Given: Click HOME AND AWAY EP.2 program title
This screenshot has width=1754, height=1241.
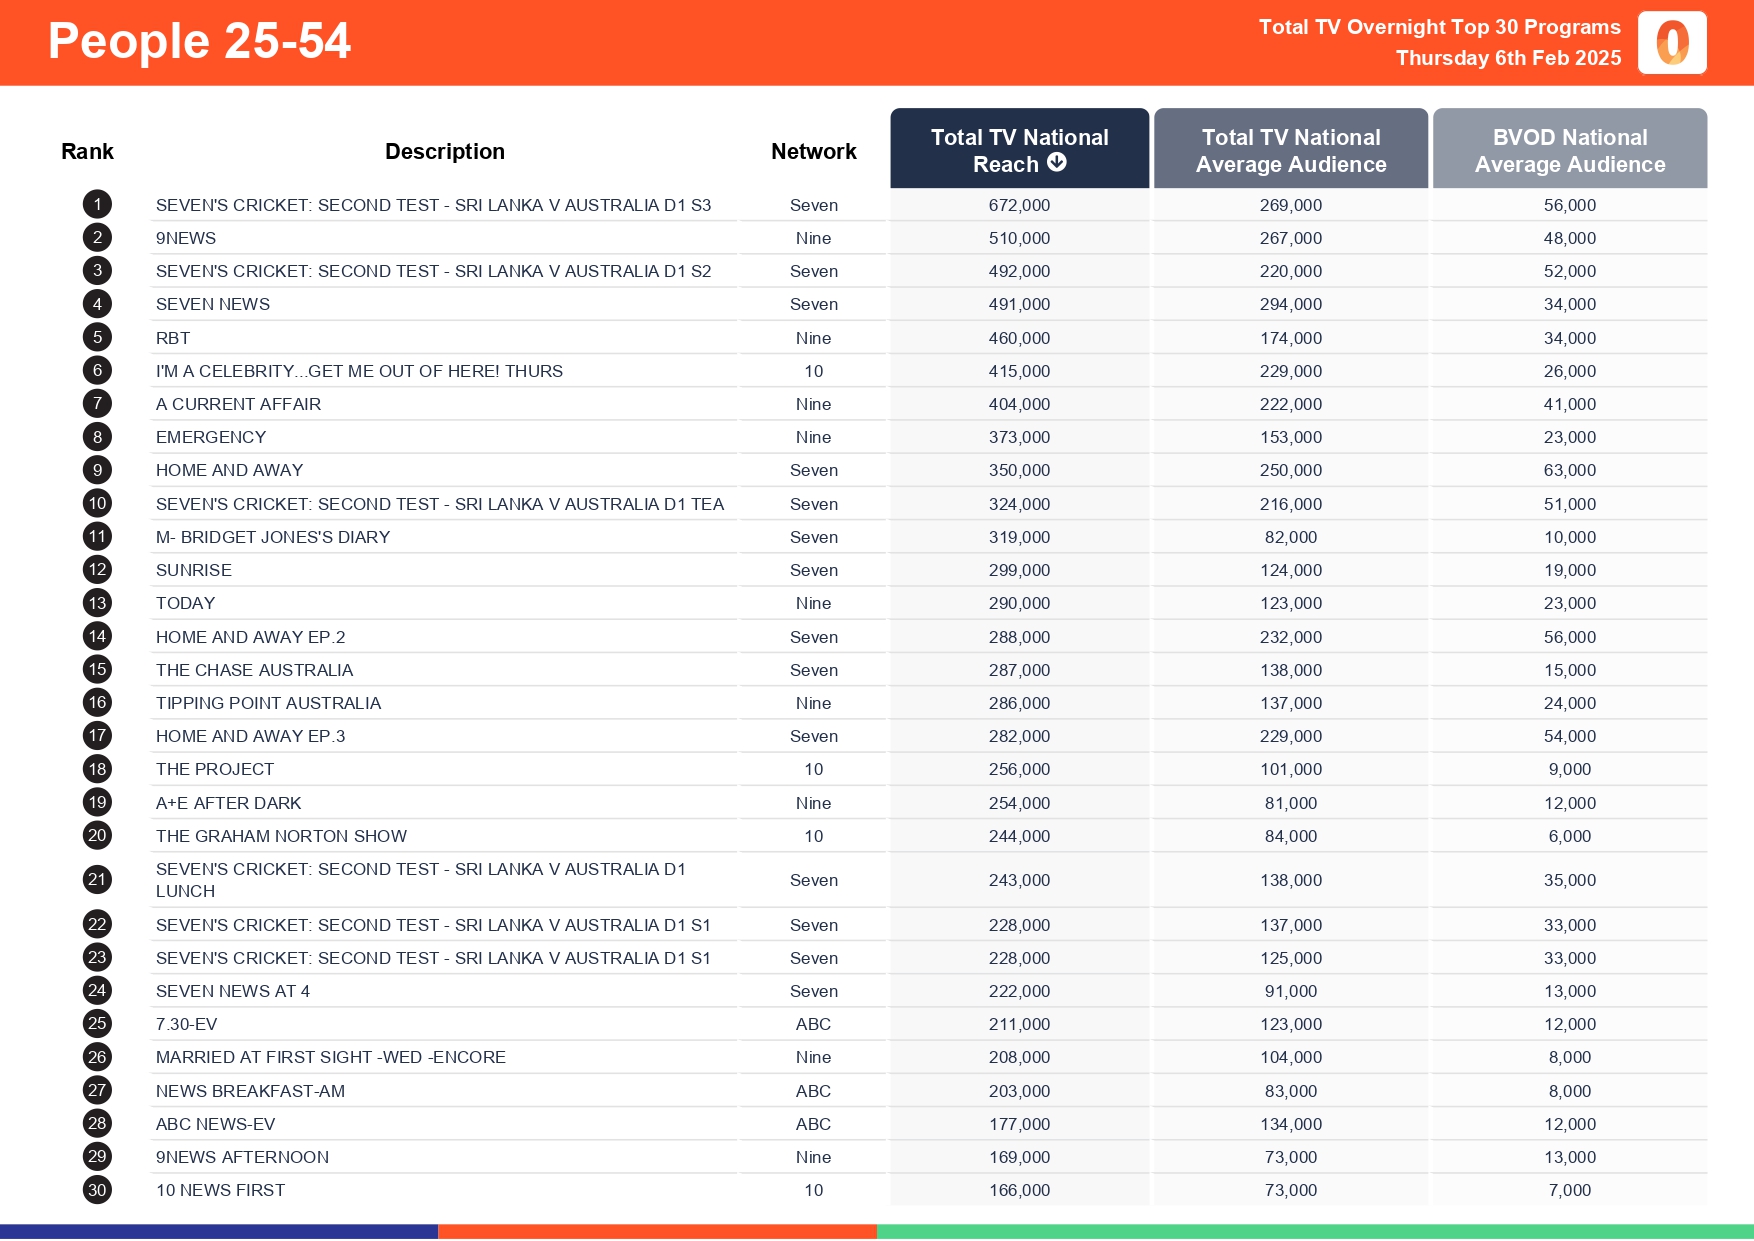Looking at the screenshot, I should [x=250, y=637].
